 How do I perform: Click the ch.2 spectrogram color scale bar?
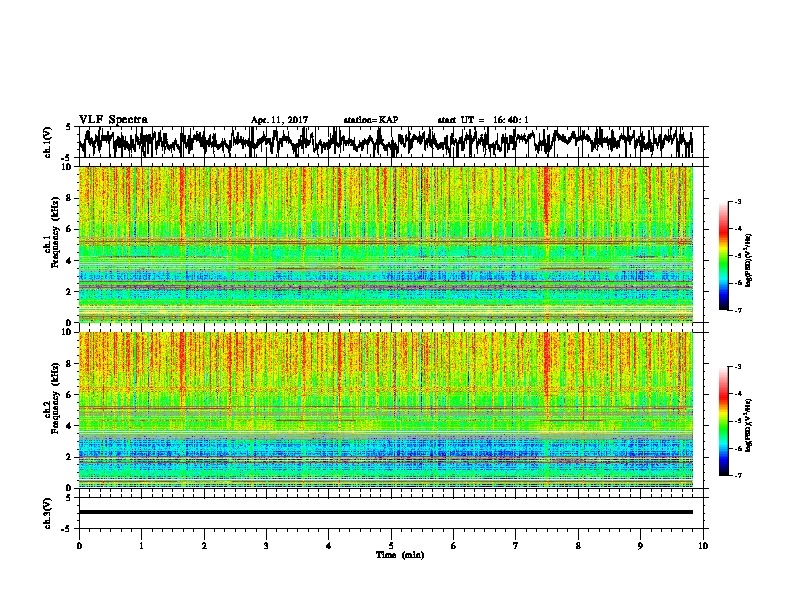(x=723, y=421)
